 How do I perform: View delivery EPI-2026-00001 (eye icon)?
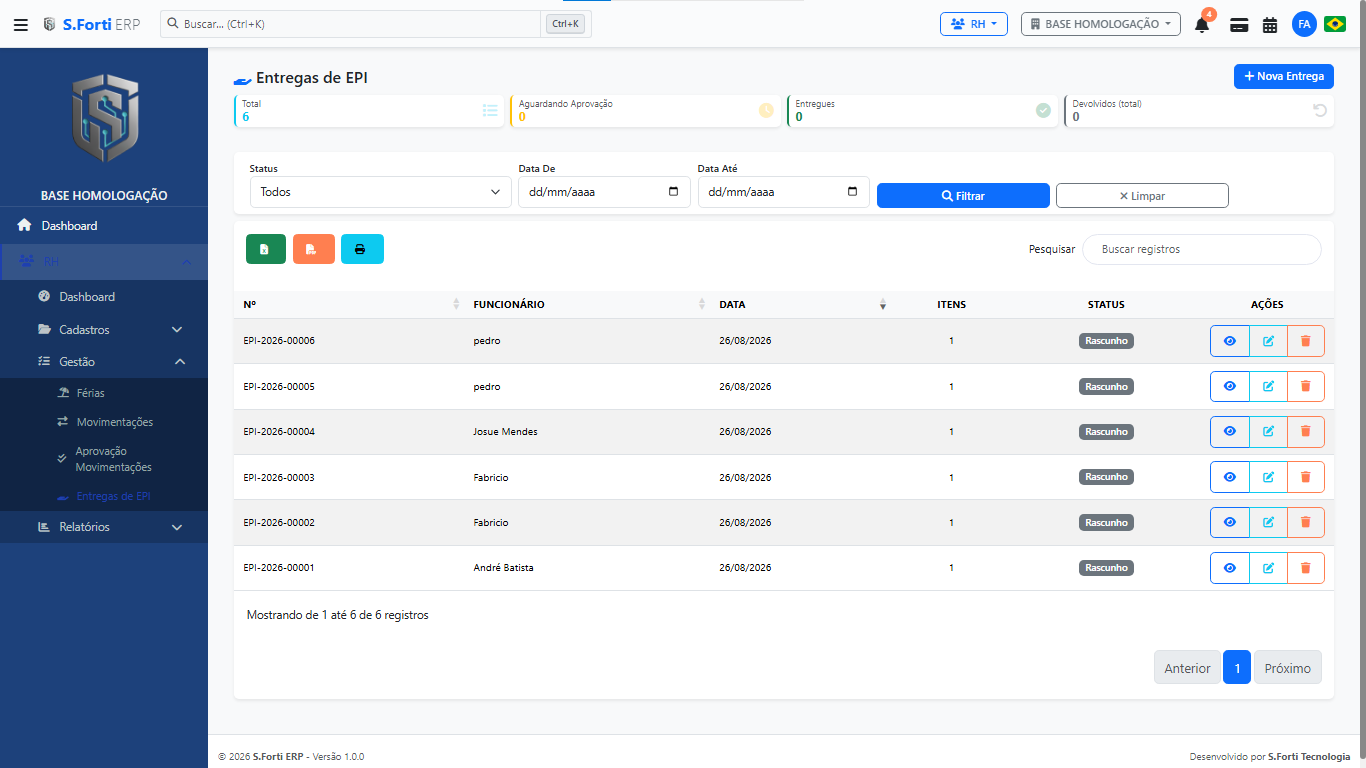click(1230, 568)
